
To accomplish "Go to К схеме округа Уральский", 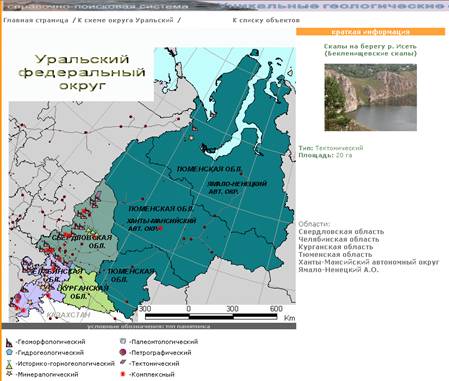I will (x=125, y=20).
